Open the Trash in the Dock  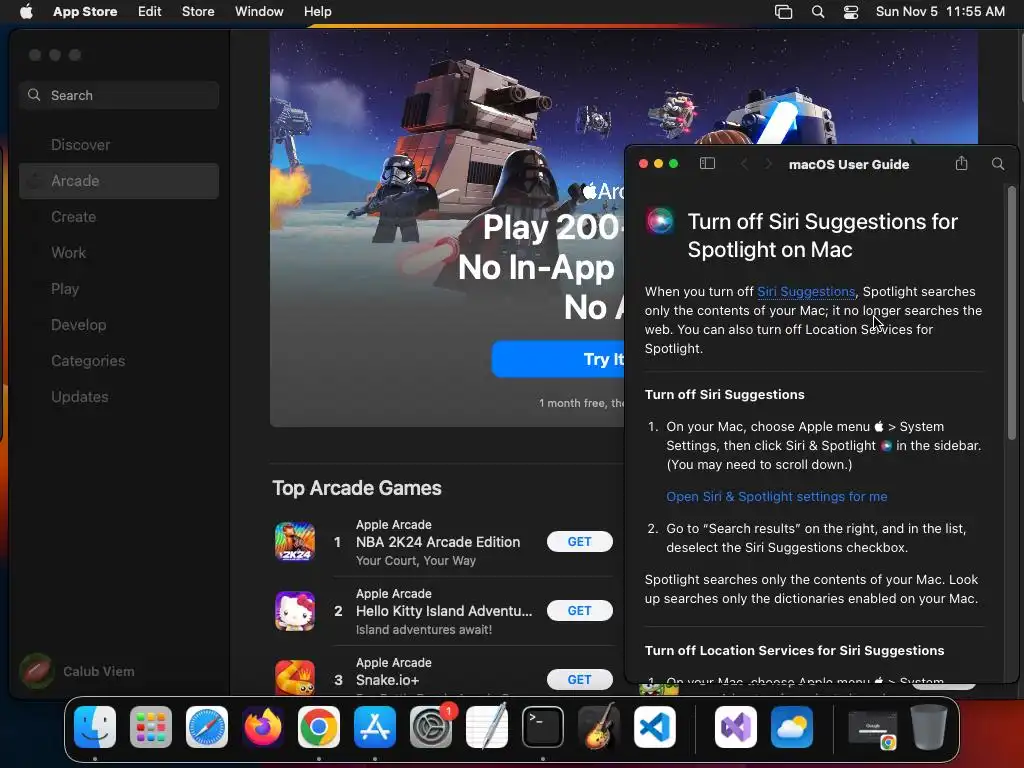point(929,727)
